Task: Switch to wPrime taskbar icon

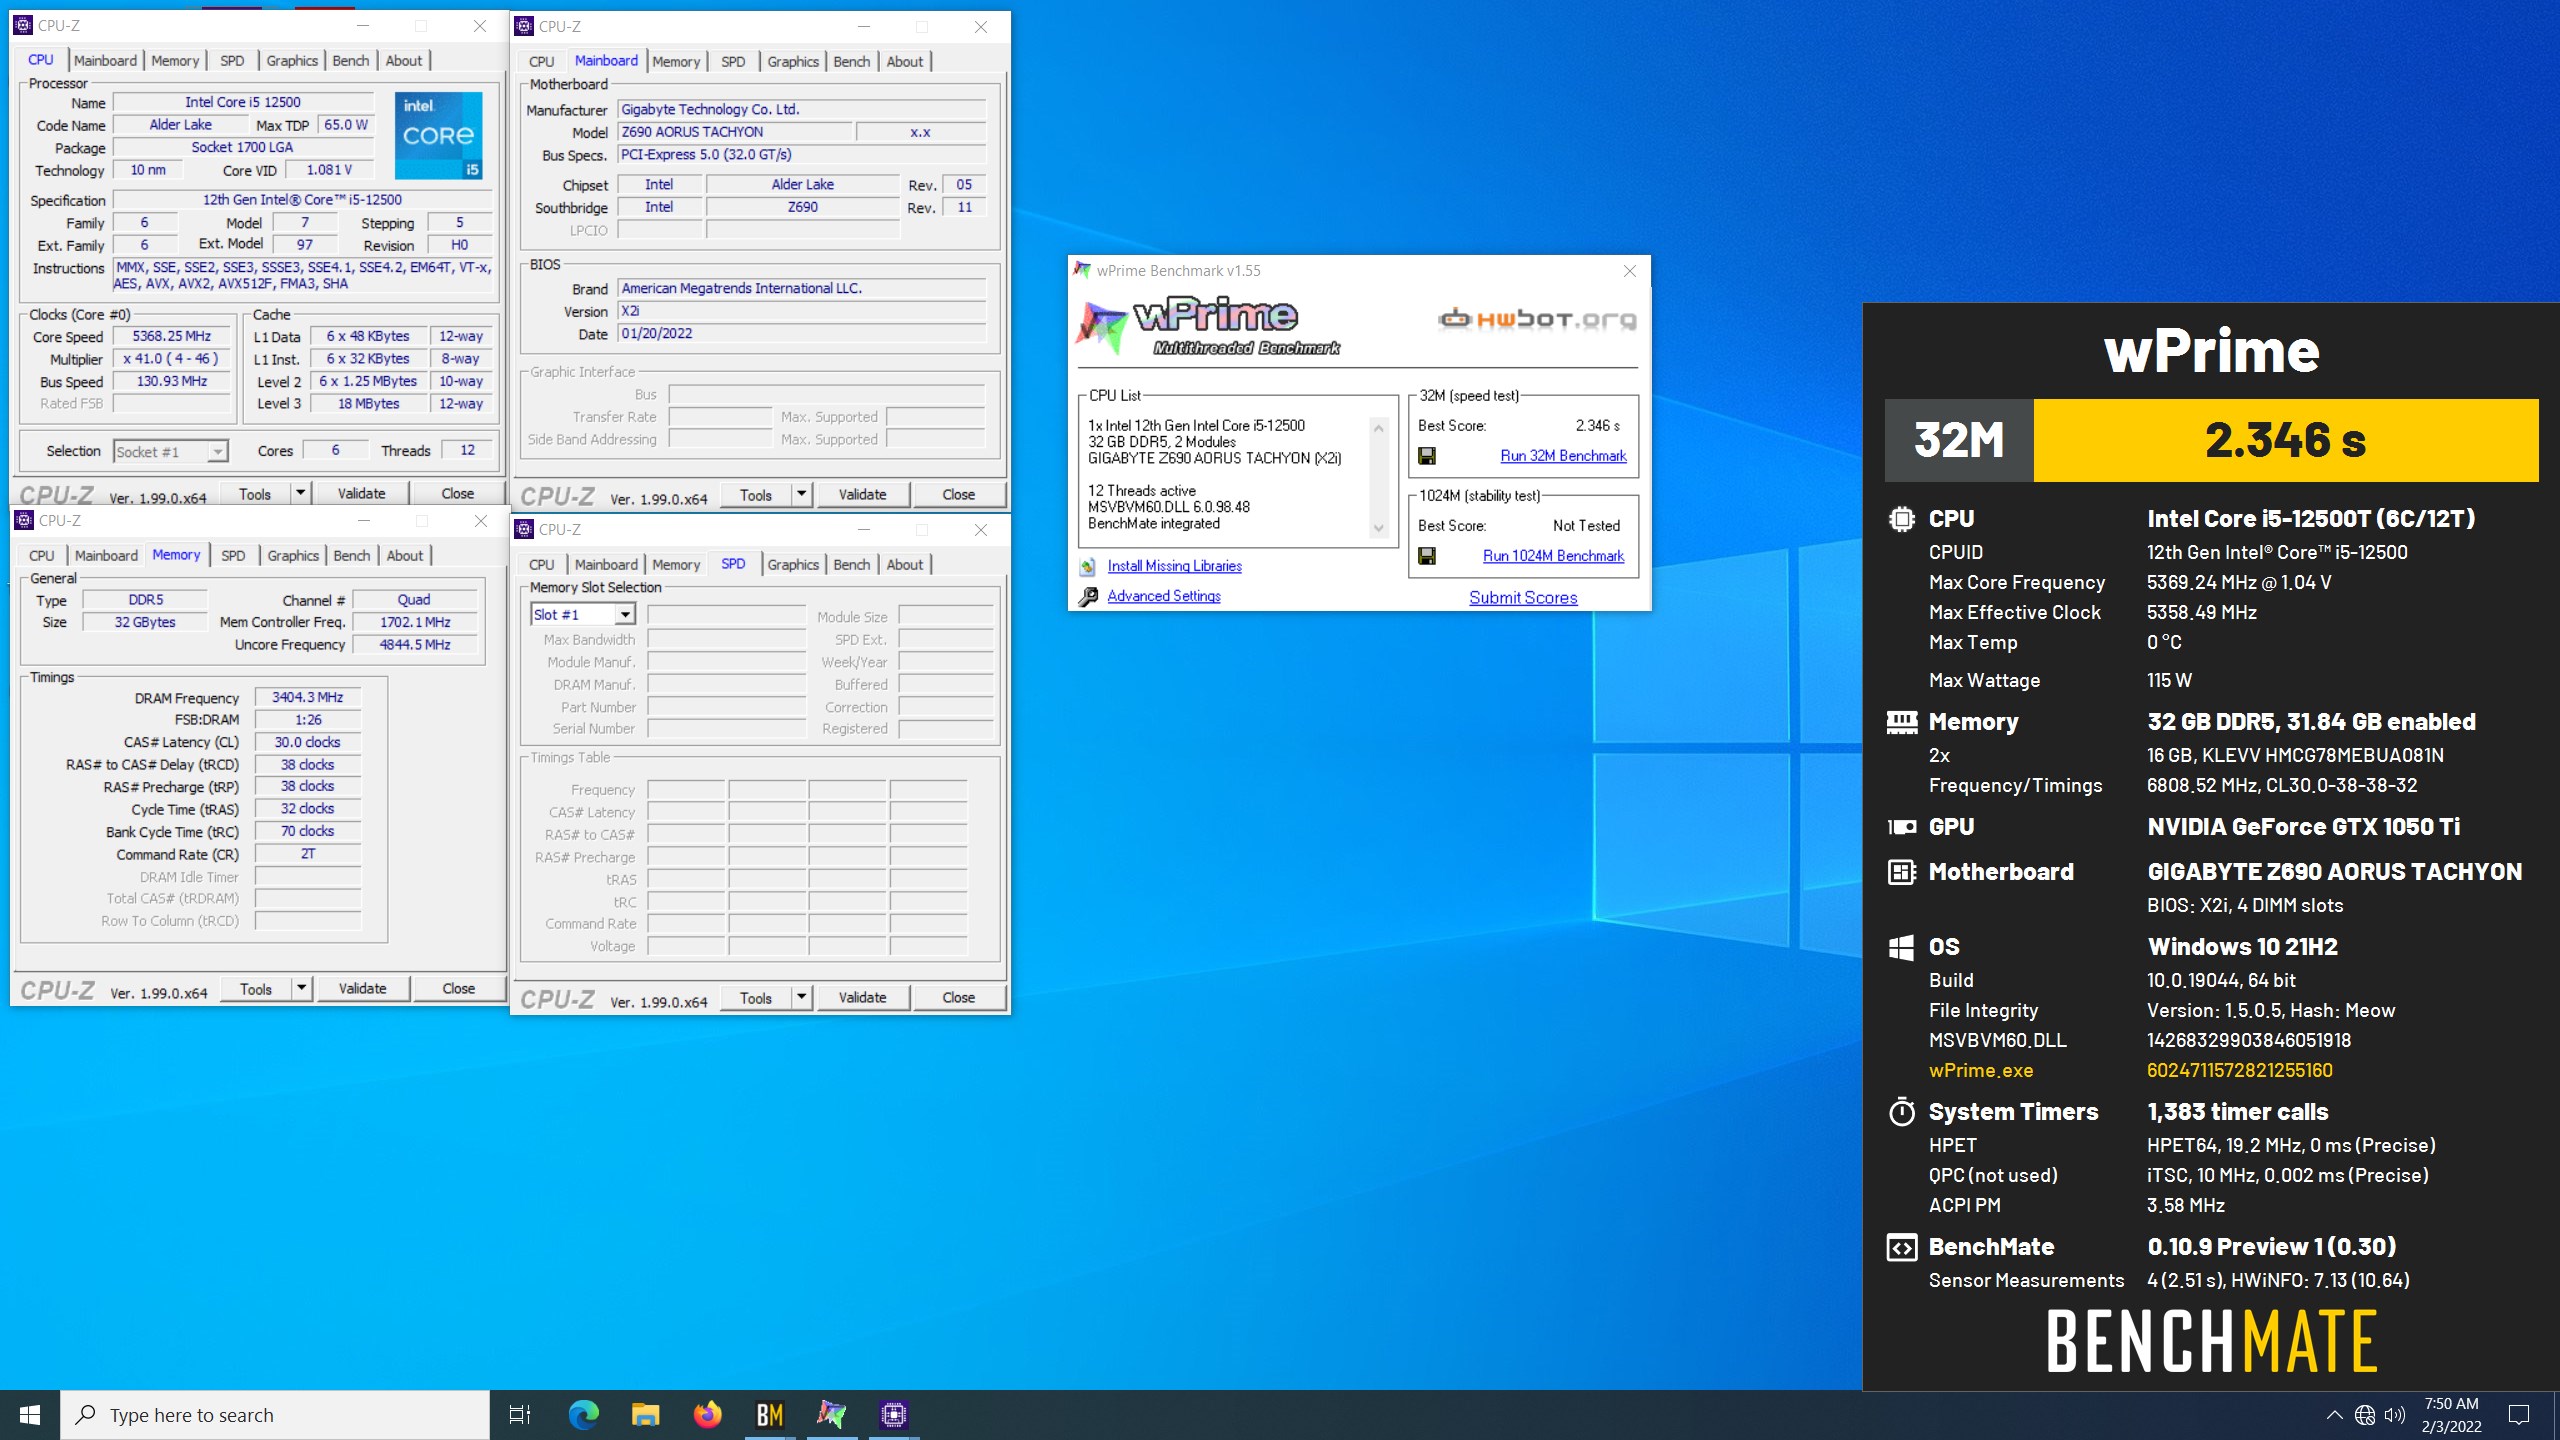Action: (831, 1415)
